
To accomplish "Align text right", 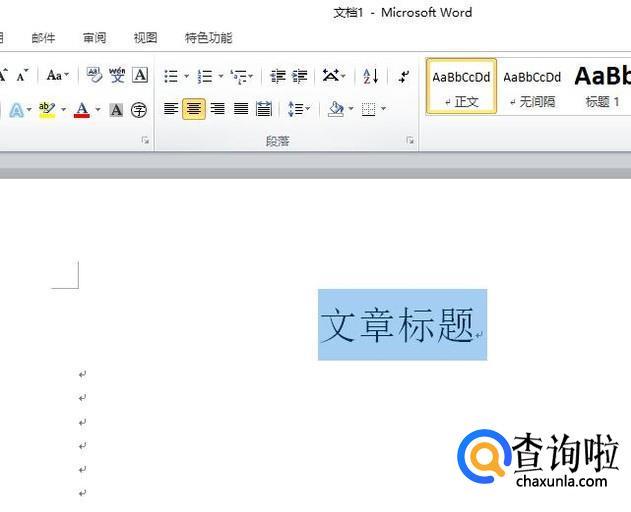I will click(x=218, y=109).
